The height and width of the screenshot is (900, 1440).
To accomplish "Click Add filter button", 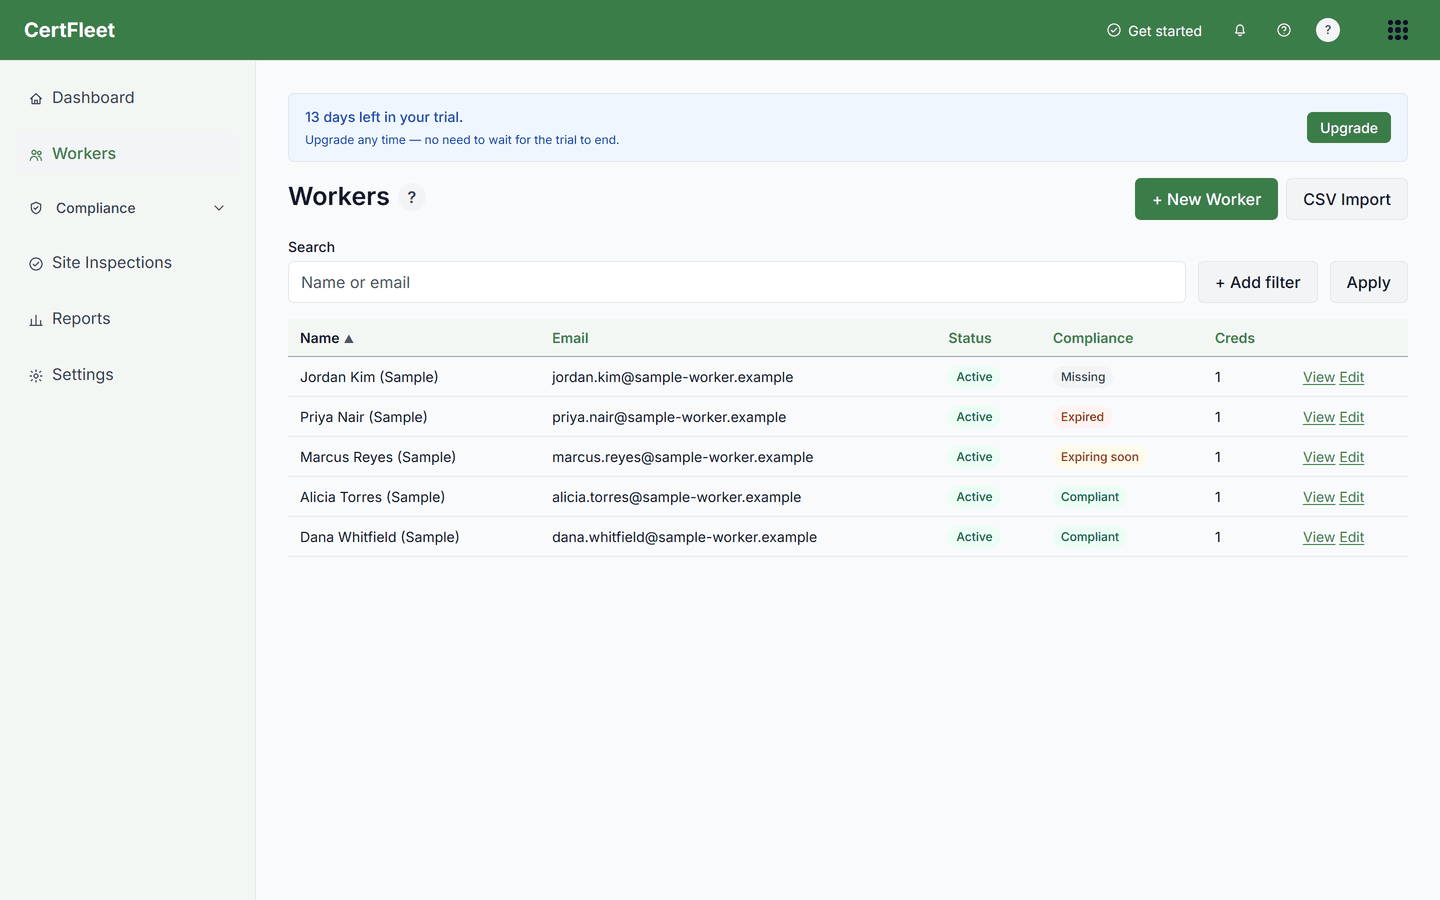I will 1258,282.
